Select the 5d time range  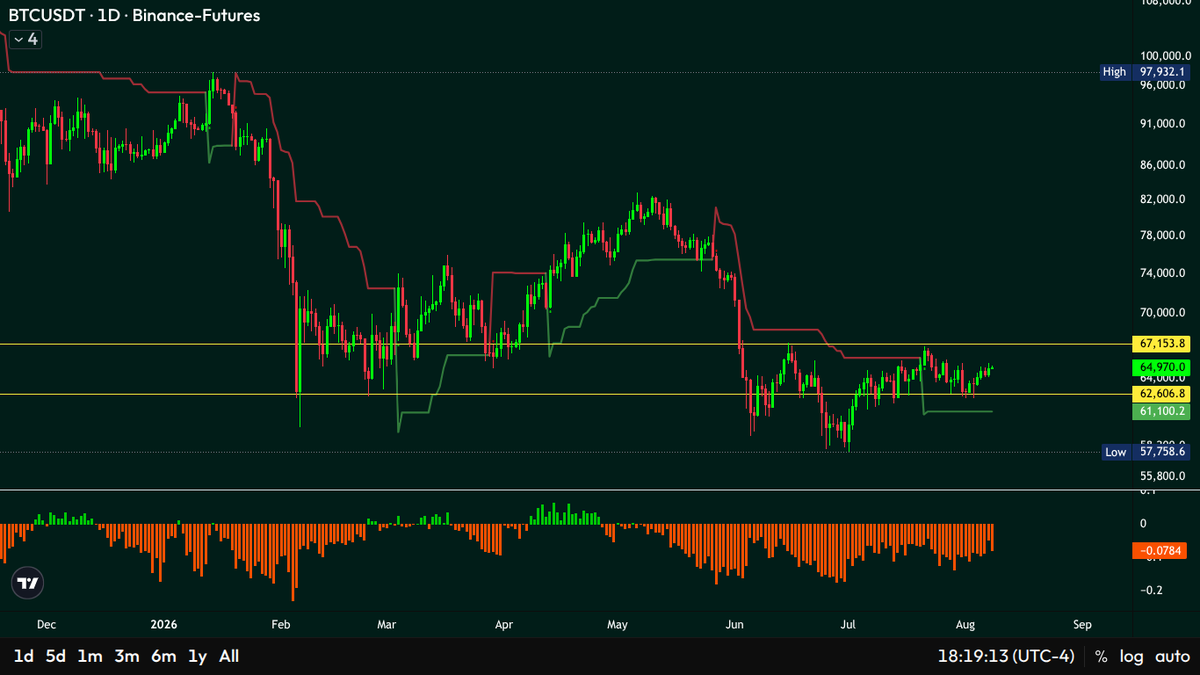tap(56, 656)
